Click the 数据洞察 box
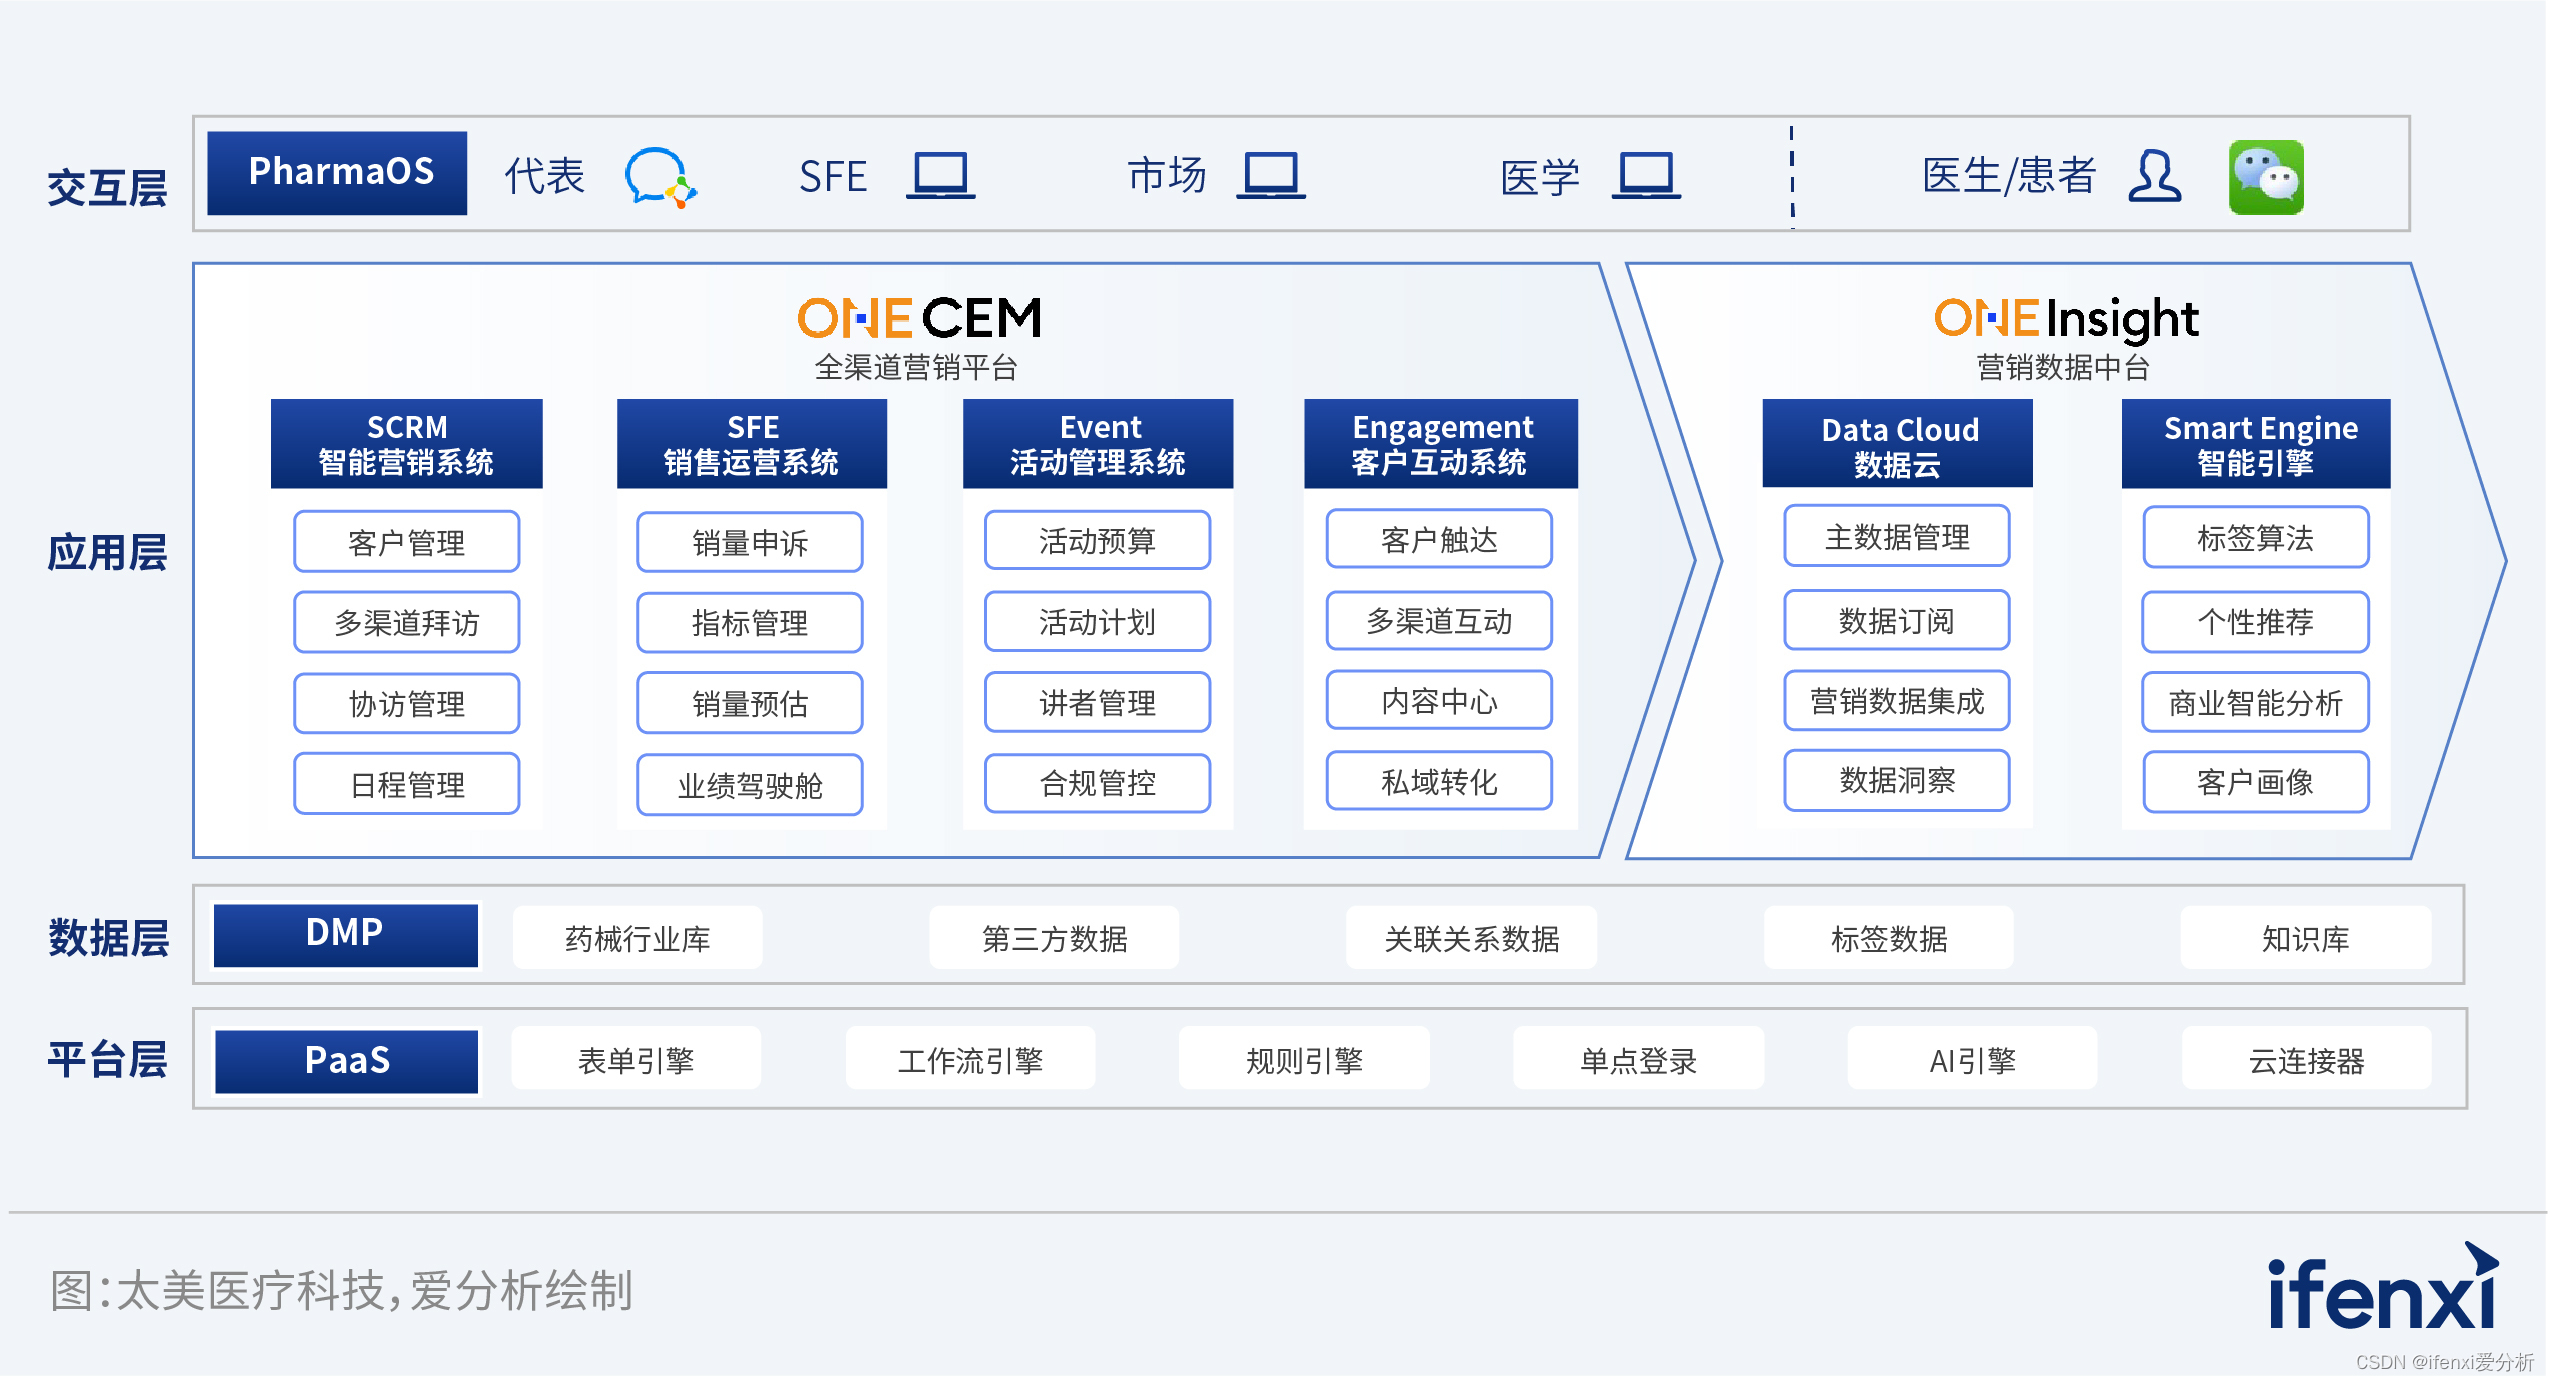The image size is (2550, 1381). coord(1897,780)
